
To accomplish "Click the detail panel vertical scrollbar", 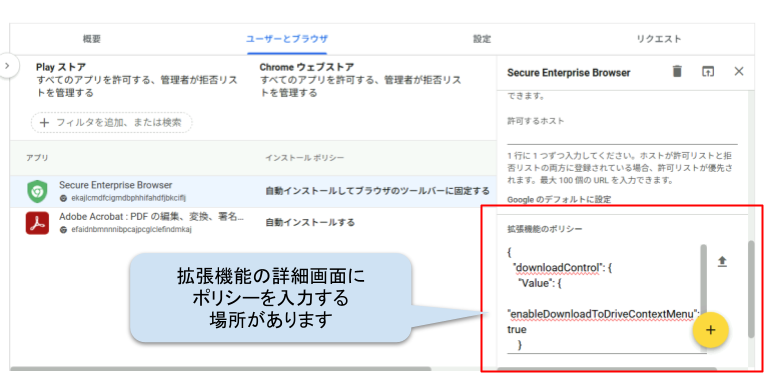I will click(x=751, y=289).
